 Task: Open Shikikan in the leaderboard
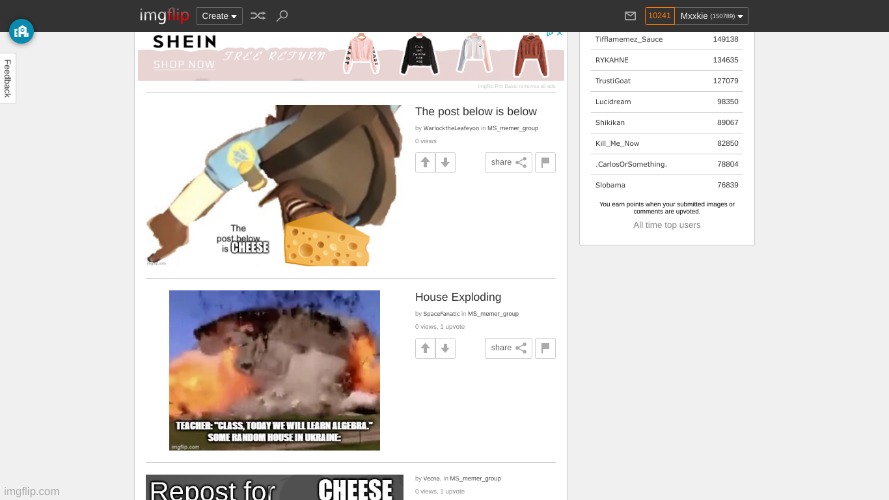pos(610,122)
